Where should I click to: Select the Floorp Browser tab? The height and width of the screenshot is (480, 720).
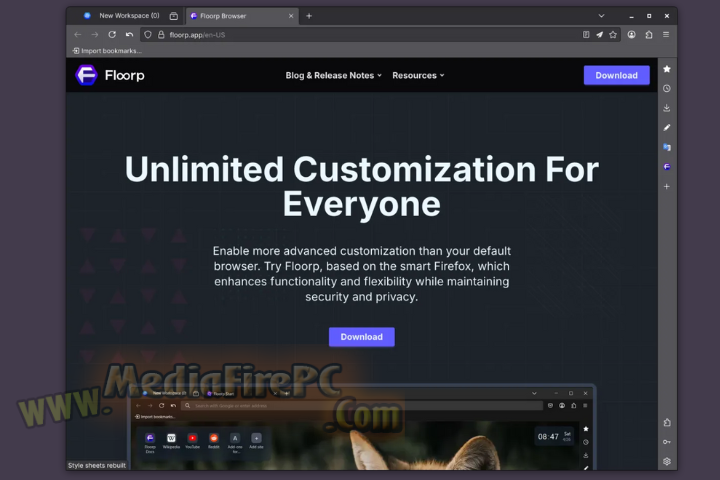coord(242,16)
